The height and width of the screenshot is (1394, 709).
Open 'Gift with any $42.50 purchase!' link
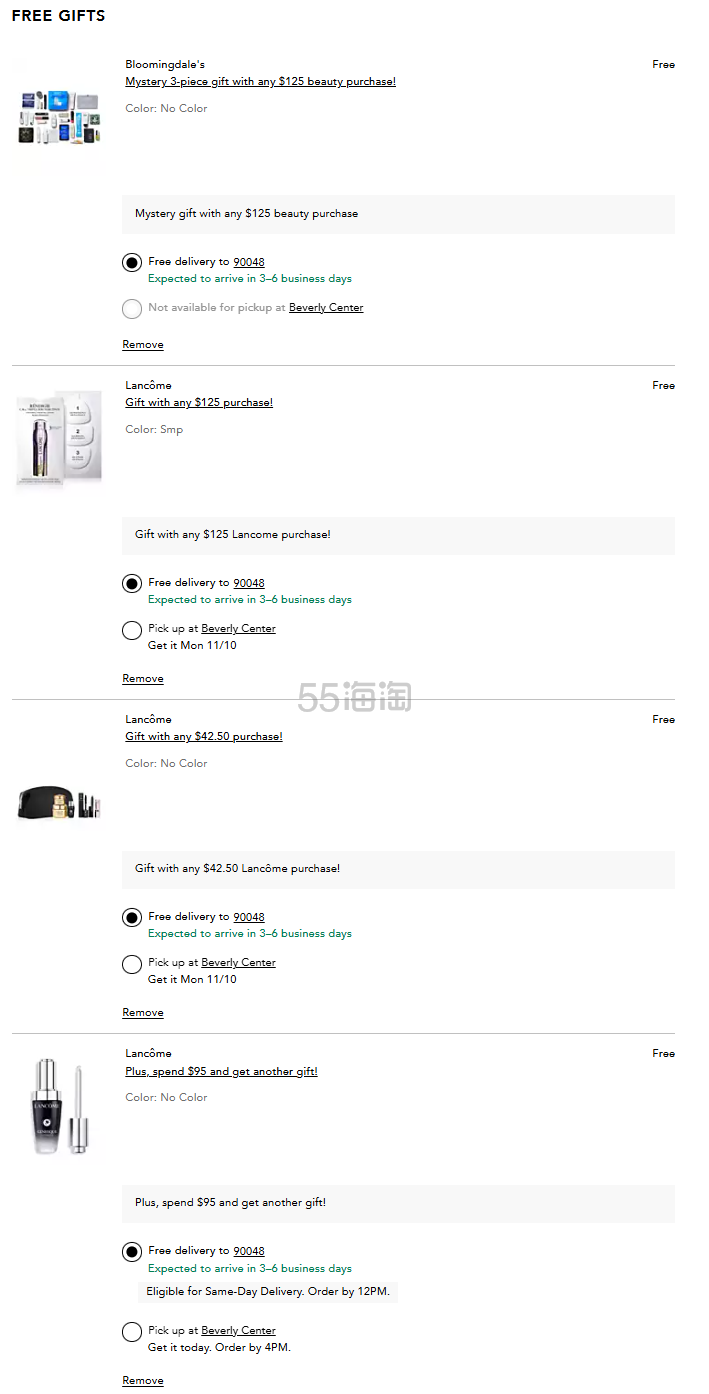204,737
